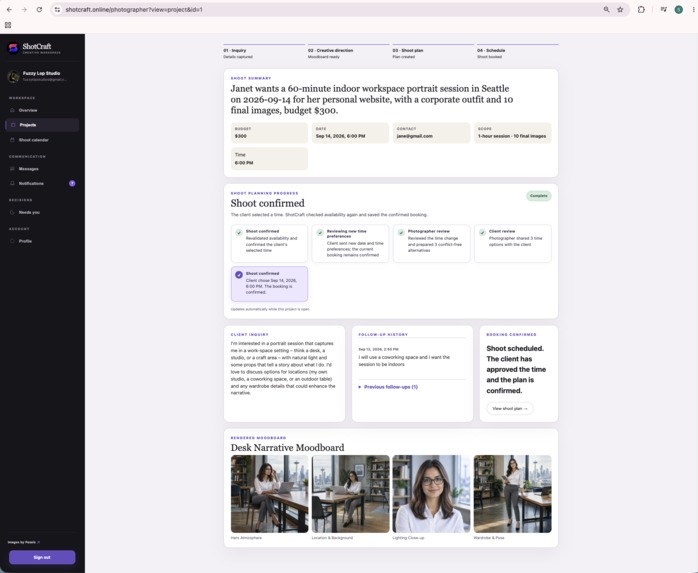Click the Profile icon in sidebar
698x573 pixels.
12,241
